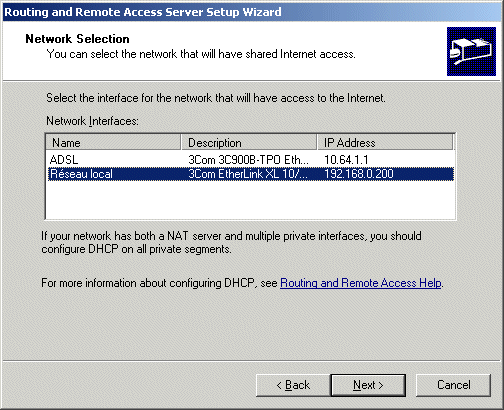Sort interfaces by Name column header
504x410 pixels.
pos(113,143)
